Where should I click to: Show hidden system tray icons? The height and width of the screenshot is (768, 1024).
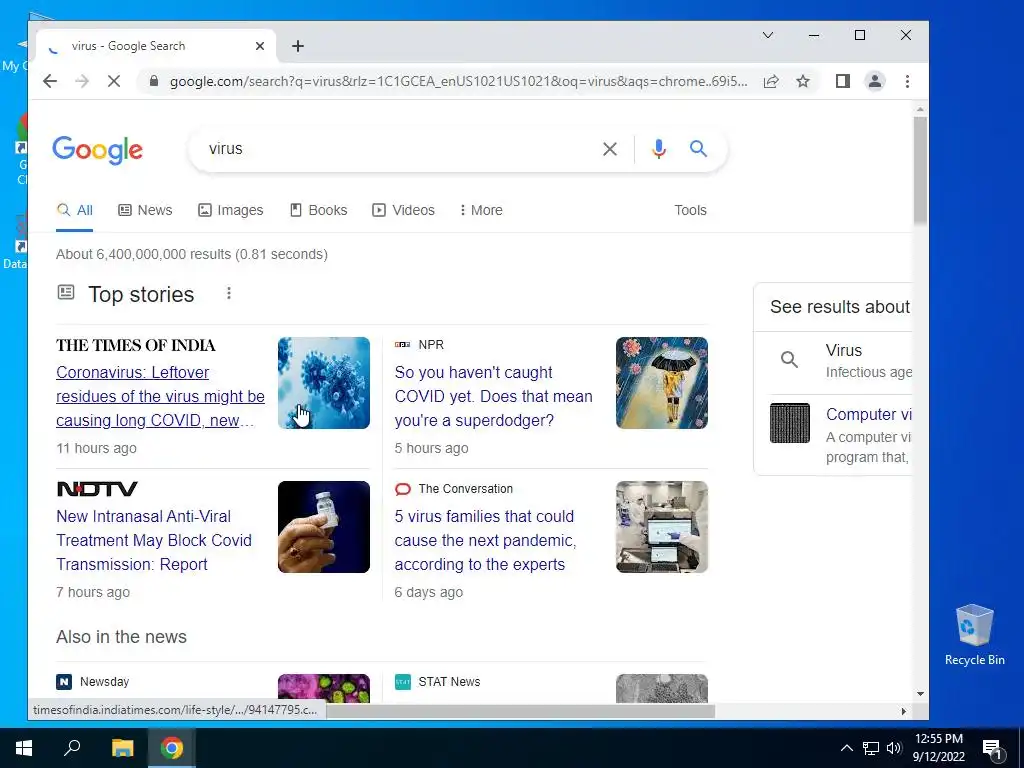846,748
